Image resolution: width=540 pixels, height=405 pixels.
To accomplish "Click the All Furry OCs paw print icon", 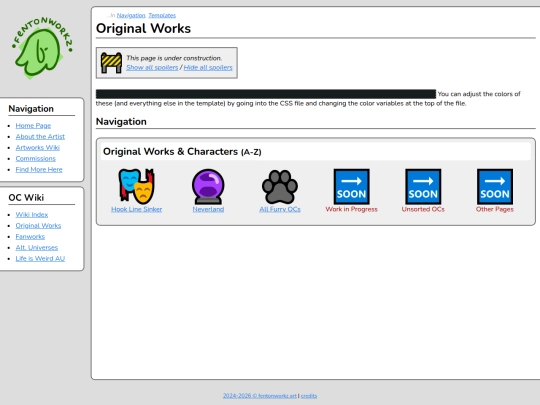I will pyautogui.click(x=280, y=186).
